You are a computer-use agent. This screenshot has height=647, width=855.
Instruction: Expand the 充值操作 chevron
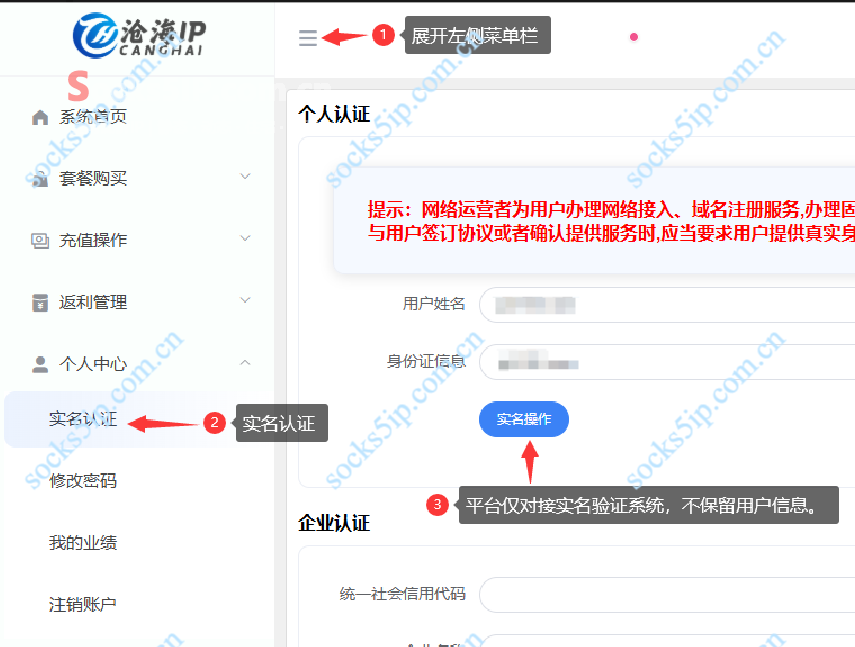(x=245, y=238)
